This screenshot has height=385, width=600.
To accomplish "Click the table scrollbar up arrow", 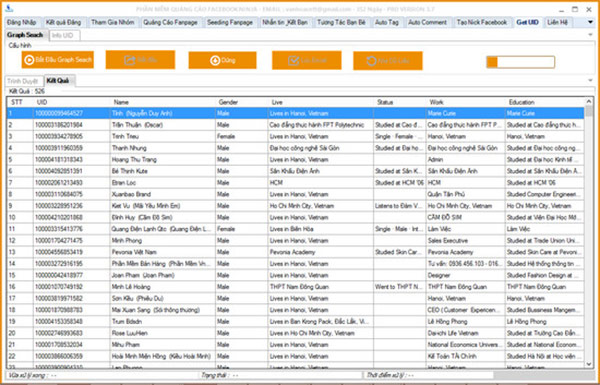I will [x=588, y=101].
